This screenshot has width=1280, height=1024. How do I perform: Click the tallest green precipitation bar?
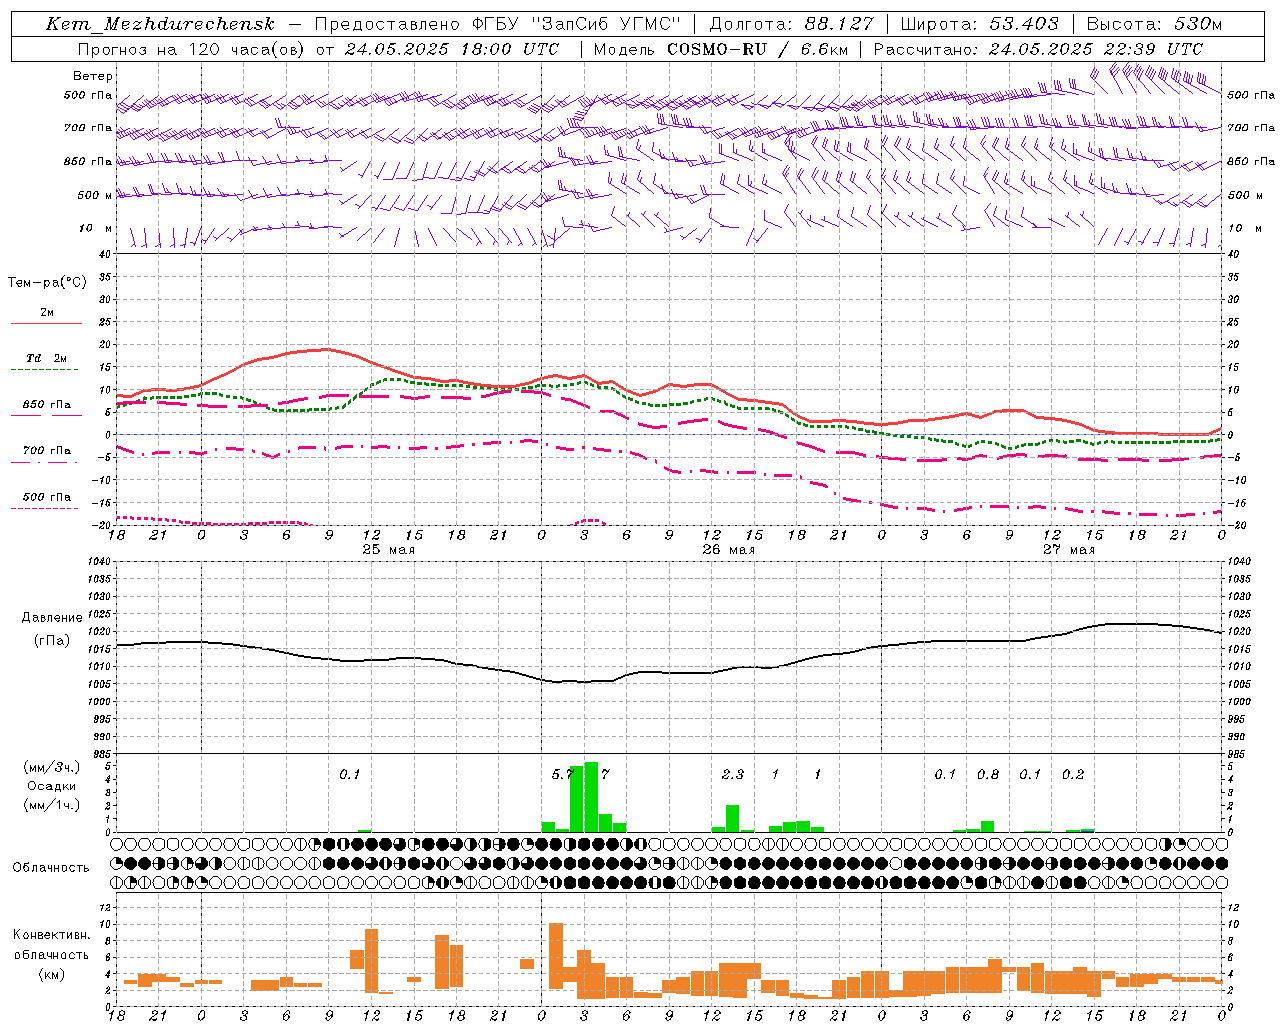[x=591, y=797]
